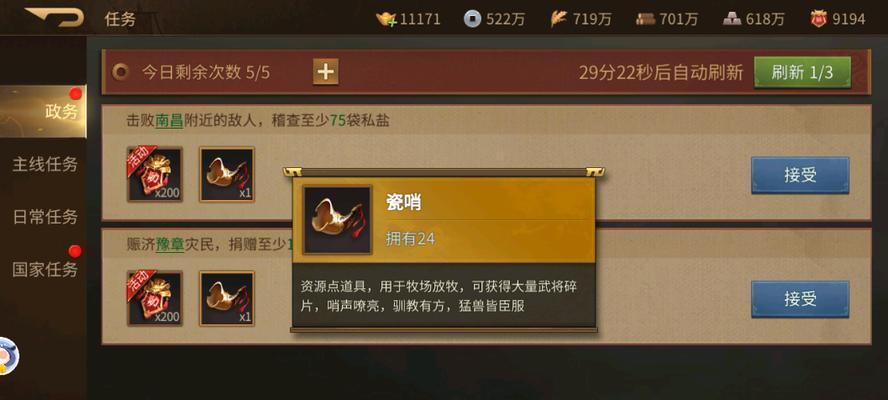Screen dimensions: 888x400
Task: Tap the 瓷哨 x1 reward in first task
Action: (x=227, y=175)
